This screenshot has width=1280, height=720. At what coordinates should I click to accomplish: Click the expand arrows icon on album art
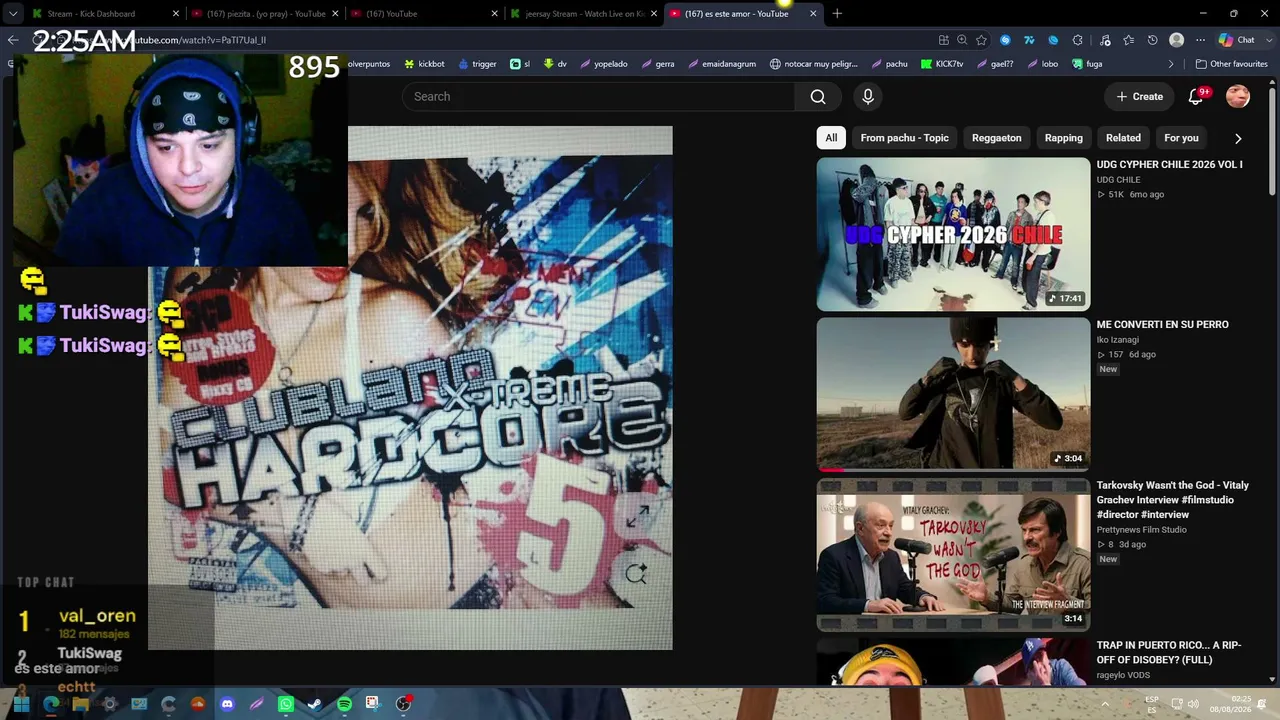coord(637,517)
